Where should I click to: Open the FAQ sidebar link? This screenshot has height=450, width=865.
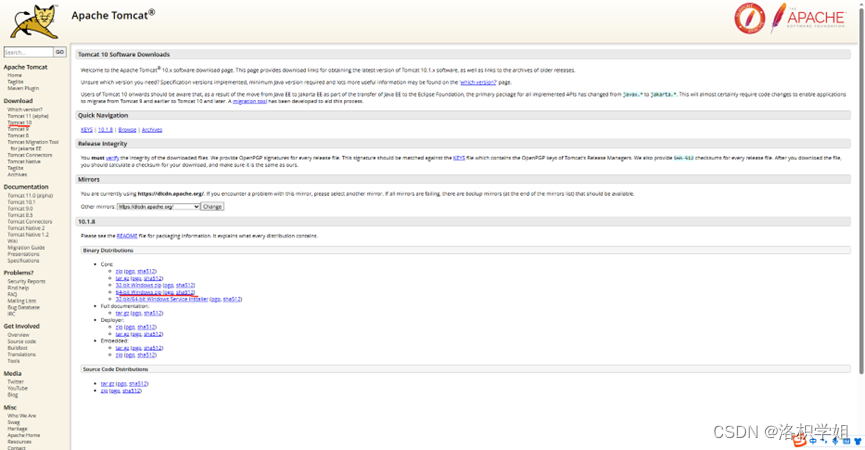pyautogui.click(x=12, y=294)
